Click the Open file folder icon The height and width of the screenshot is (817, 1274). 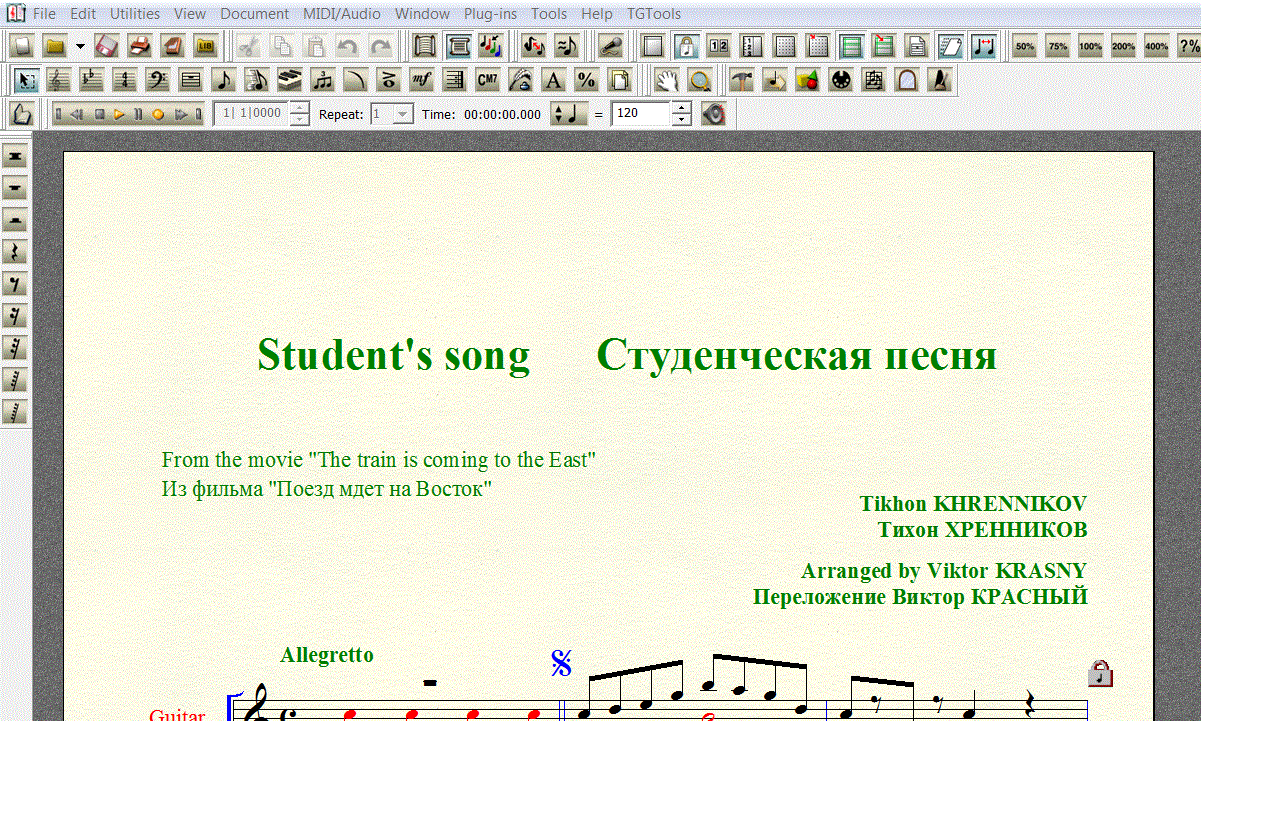(55, 46)
